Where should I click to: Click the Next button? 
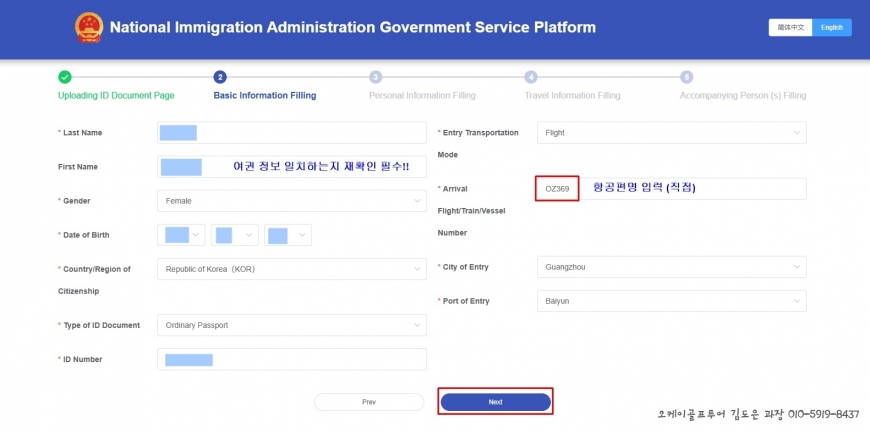(495, 402)
